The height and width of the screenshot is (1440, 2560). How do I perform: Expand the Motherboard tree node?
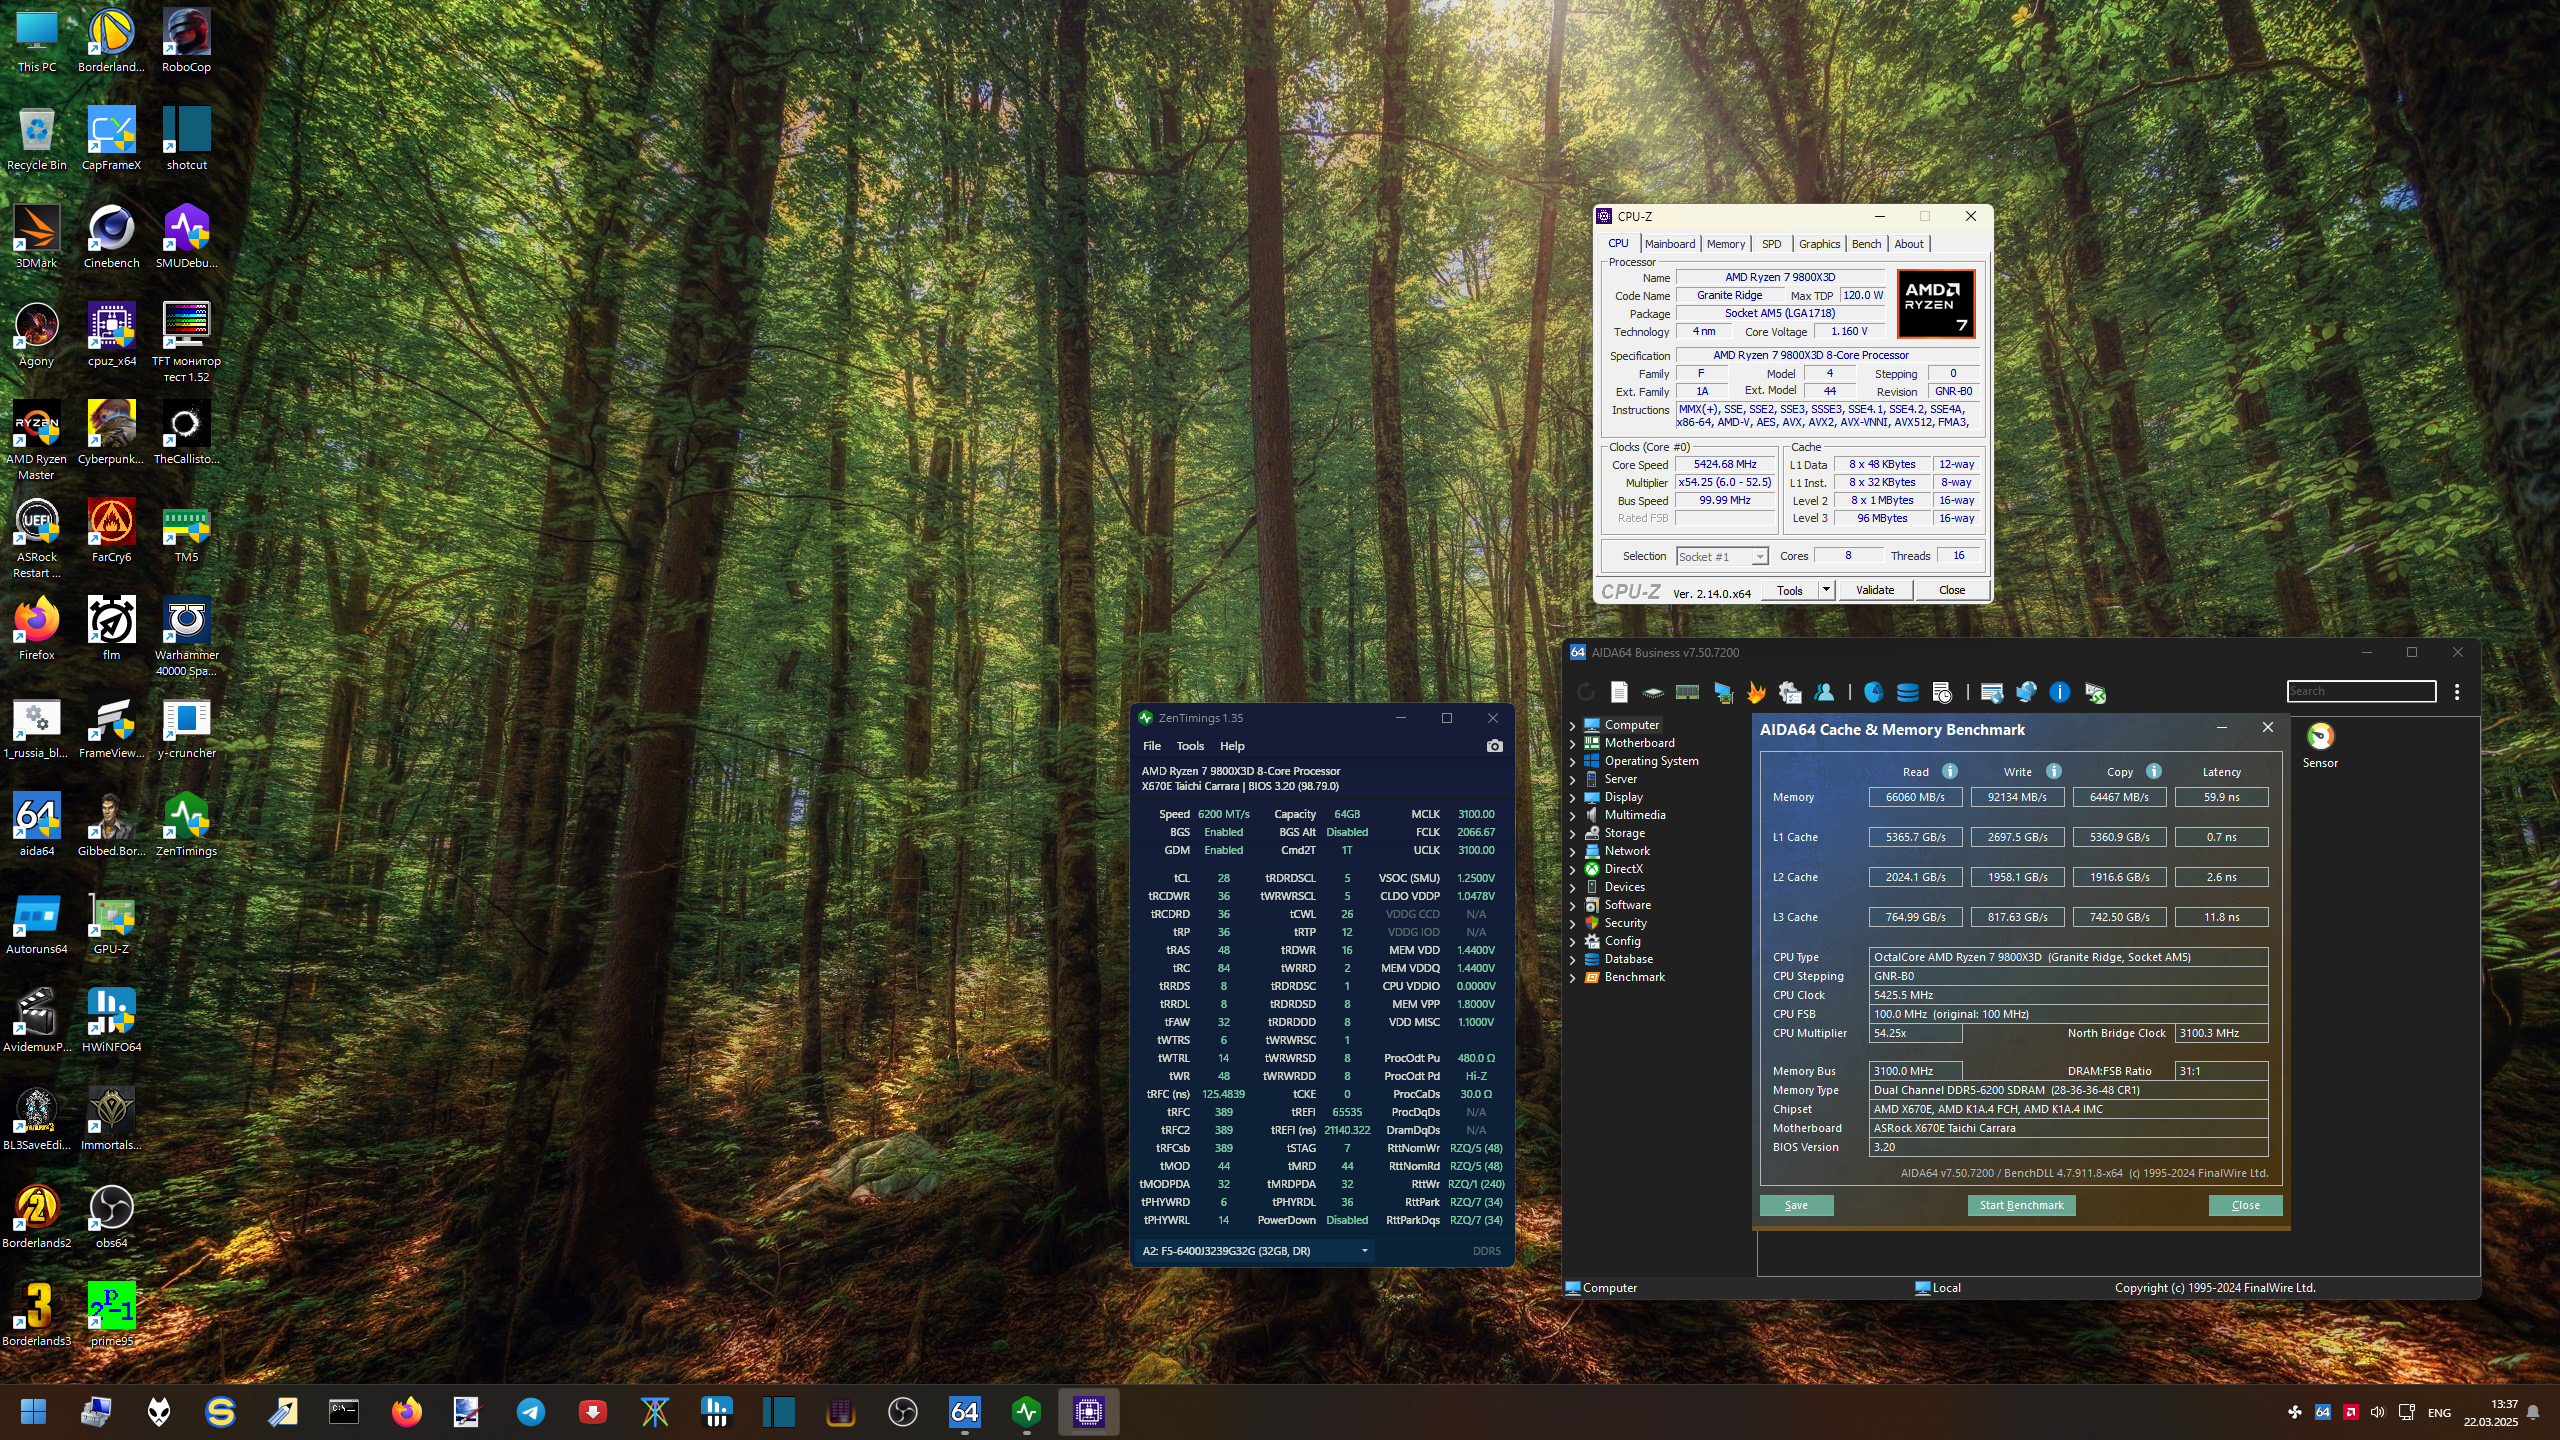coord(1572,743)
